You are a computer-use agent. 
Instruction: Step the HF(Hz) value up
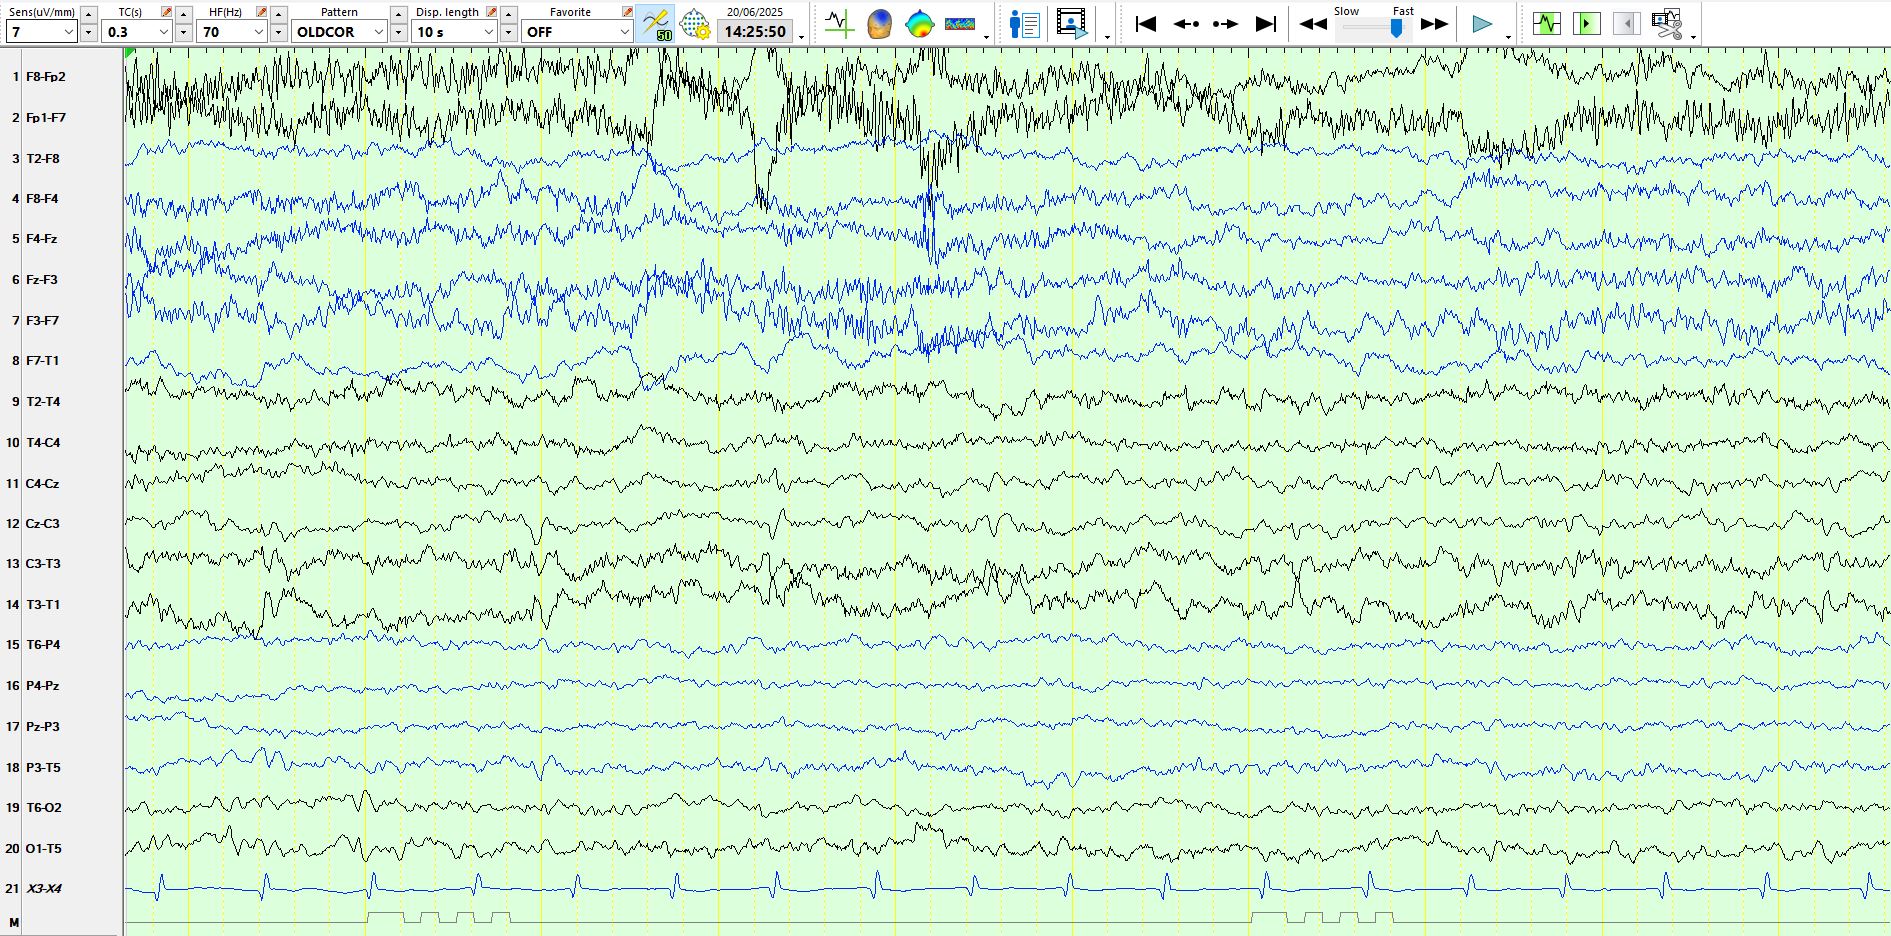pos(279,14)
